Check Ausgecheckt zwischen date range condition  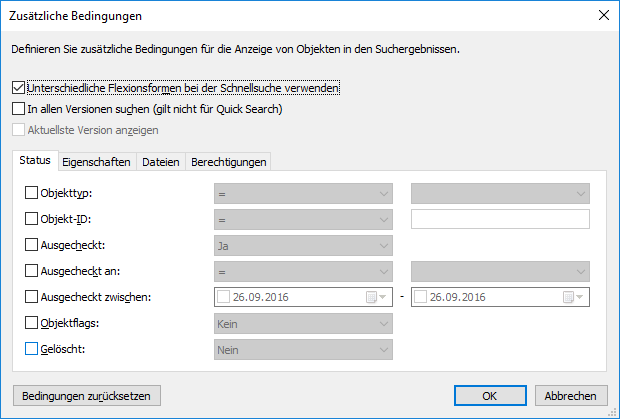[31, 297]
